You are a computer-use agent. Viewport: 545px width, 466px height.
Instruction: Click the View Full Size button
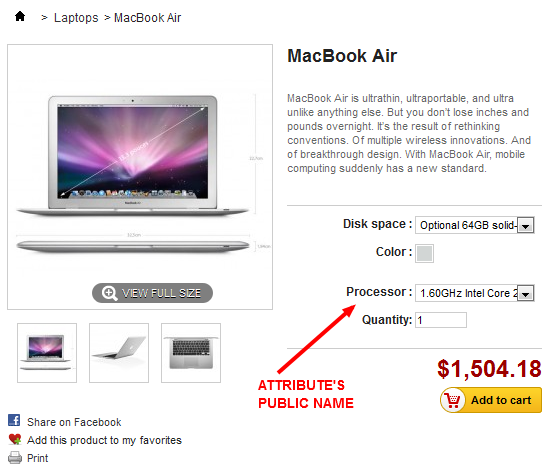[152, 293]
